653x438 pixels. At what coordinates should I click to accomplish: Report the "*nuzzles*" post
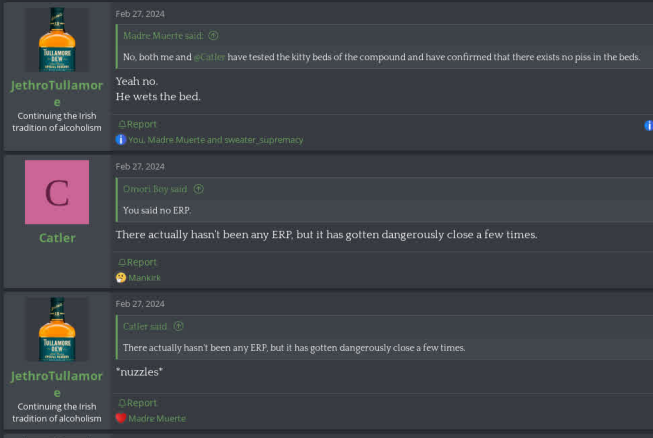click(x=137, y=402)
